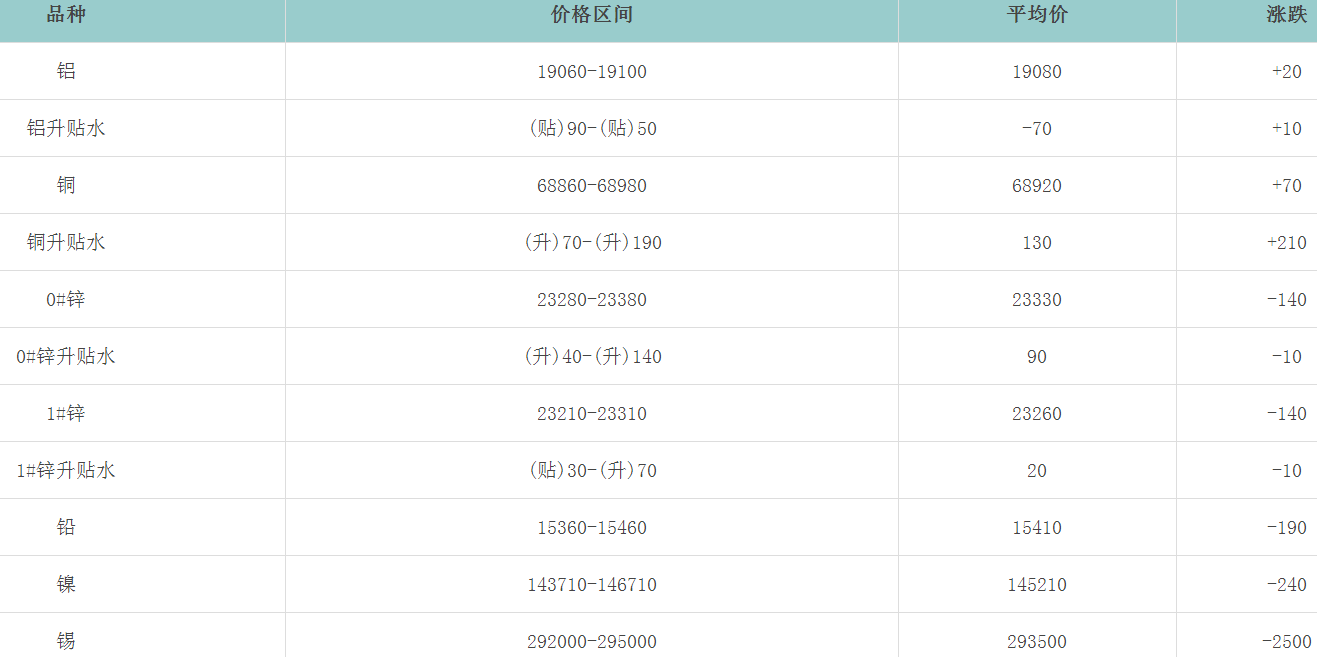Click the 平均价 column header
1317x657 pixels.
coord(1036,15)
